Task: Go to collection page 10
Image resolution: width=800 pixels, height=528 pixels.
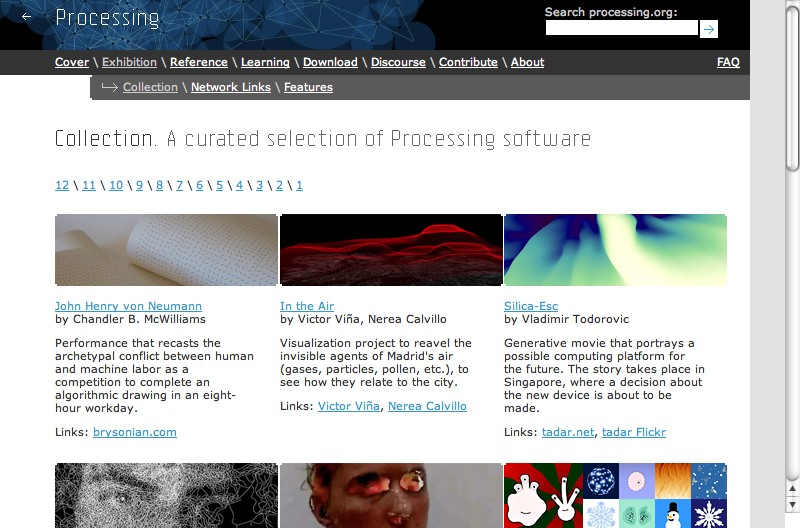Action: (x=116, y=185)
